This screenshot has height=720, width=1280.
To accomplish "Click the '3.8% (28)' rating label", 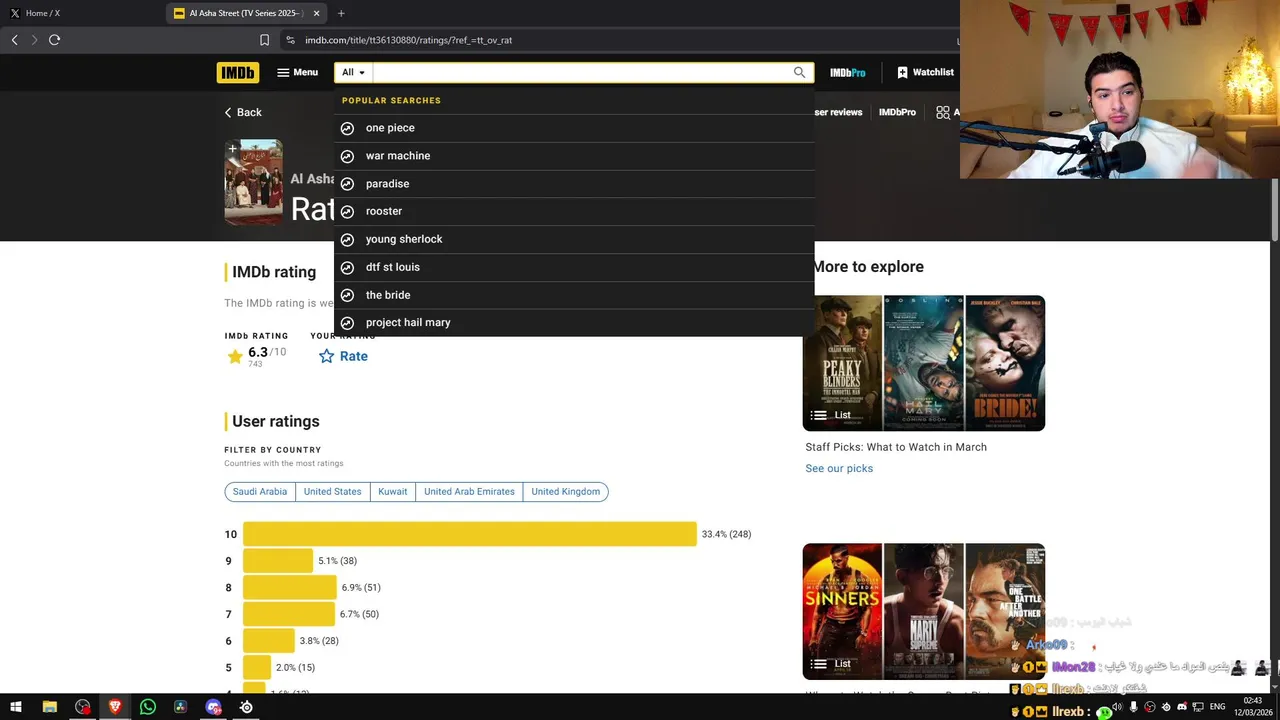I will (x=319, y=641).
